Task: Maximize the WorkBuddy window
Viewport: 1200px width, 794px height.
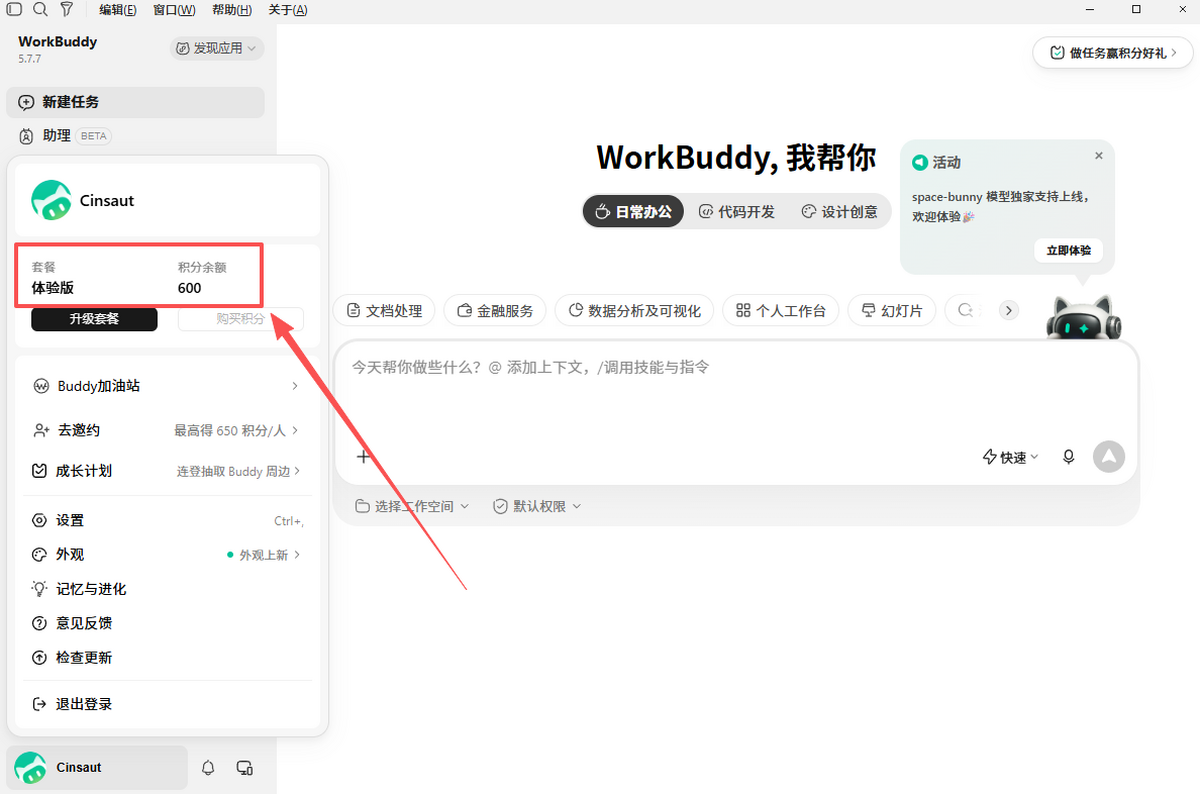Action: [1136, 9]
